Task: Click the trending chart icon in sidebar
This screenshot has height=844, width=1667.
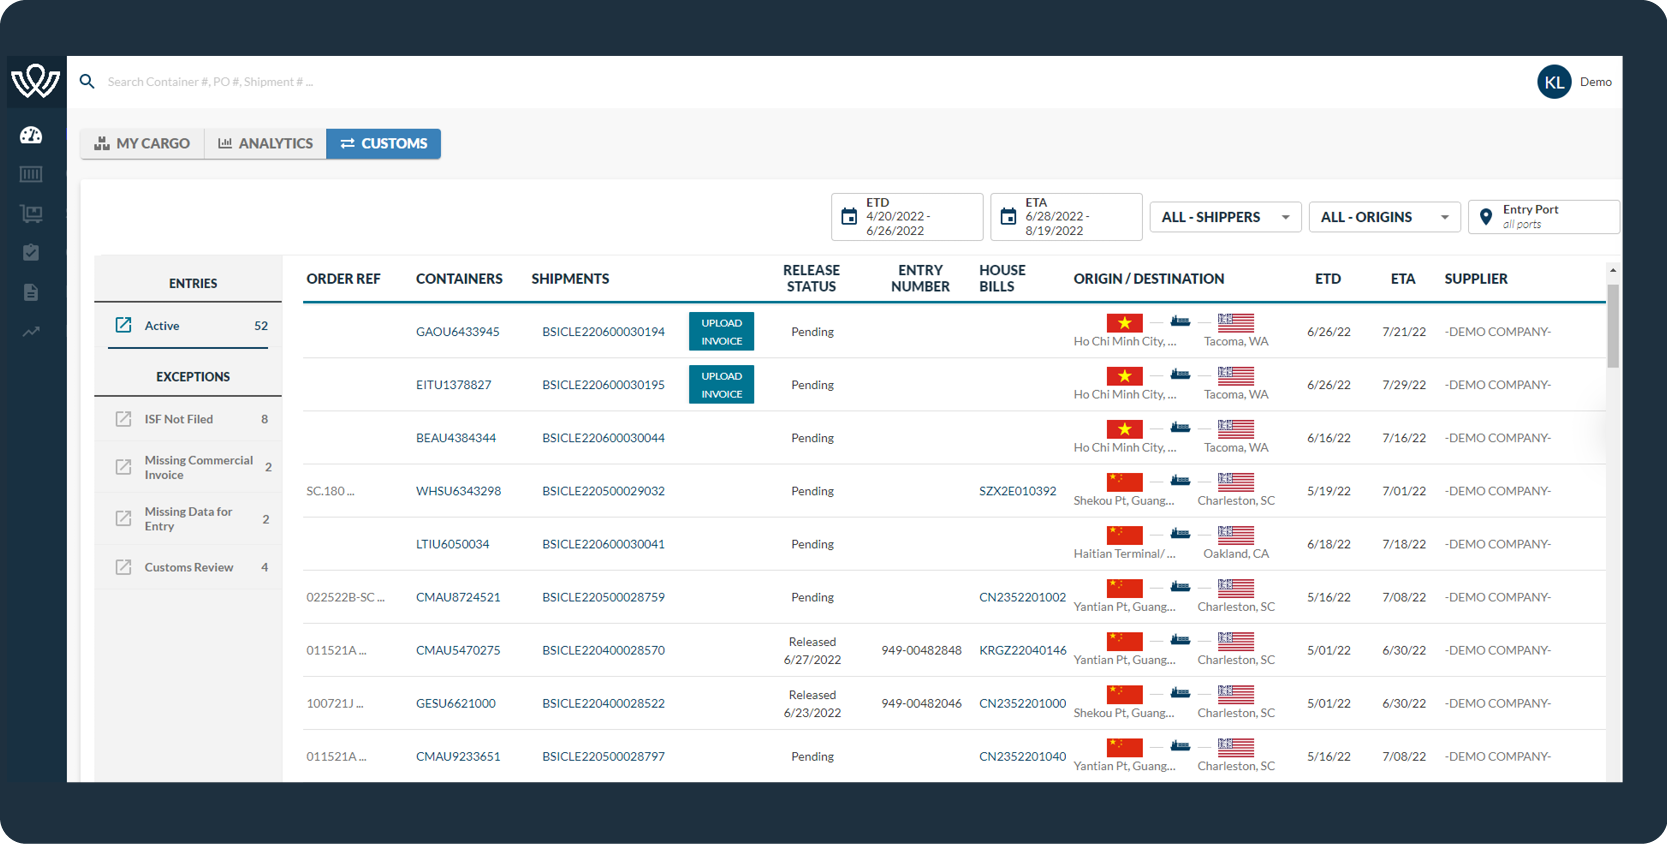Action: click(x=31, y=331)
